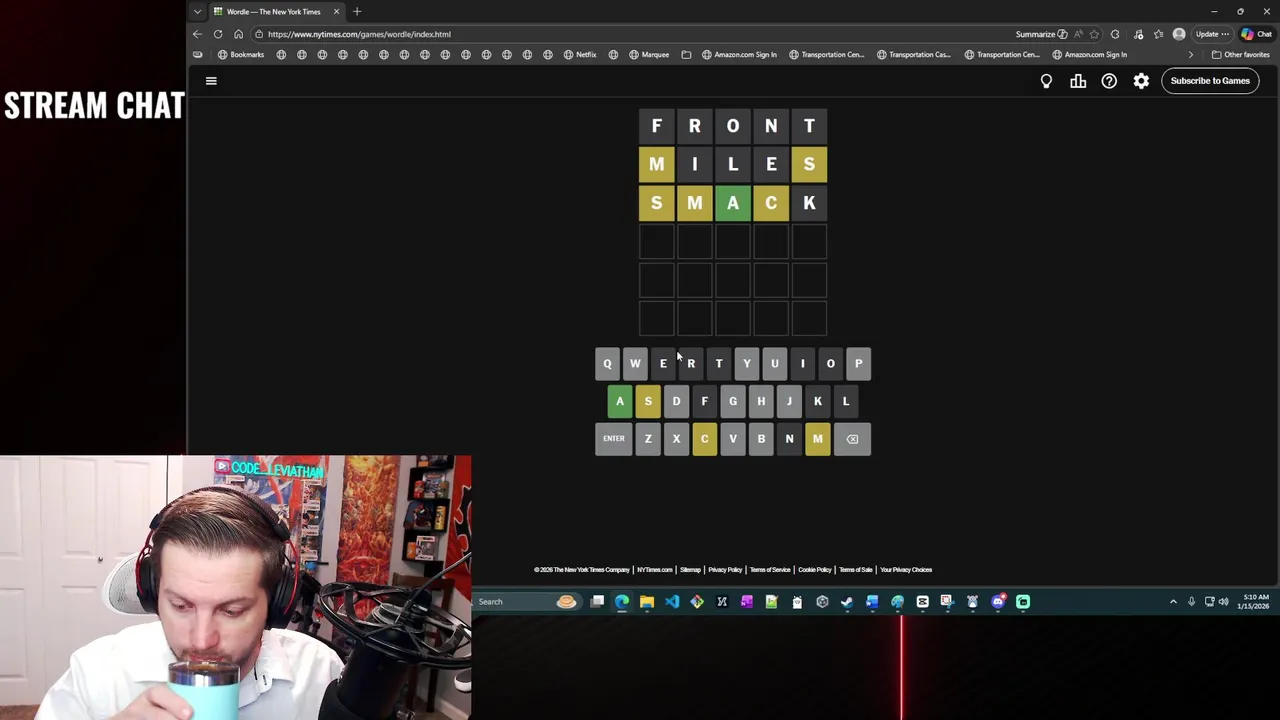
Task: Tap the B key on Wordle keyboard
Action: pos(761,439)
